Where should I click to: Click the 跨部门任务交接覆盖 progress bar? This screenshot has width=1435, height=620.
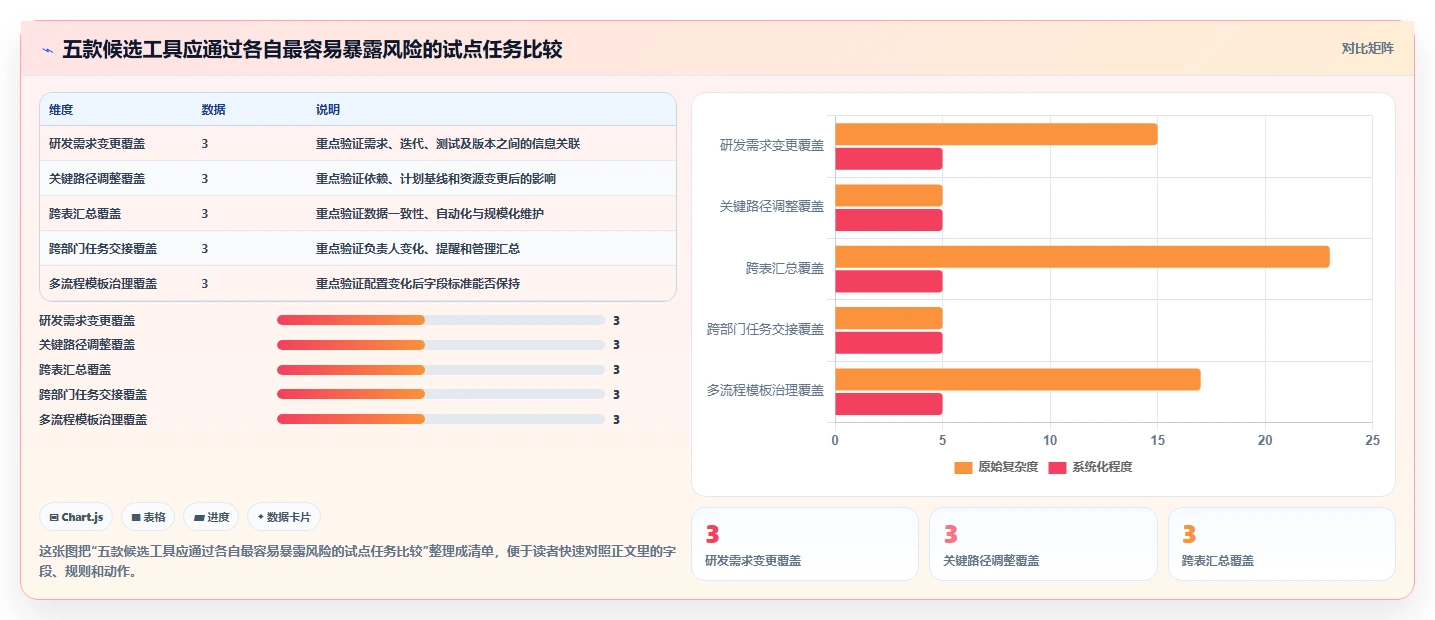(441, 394)
